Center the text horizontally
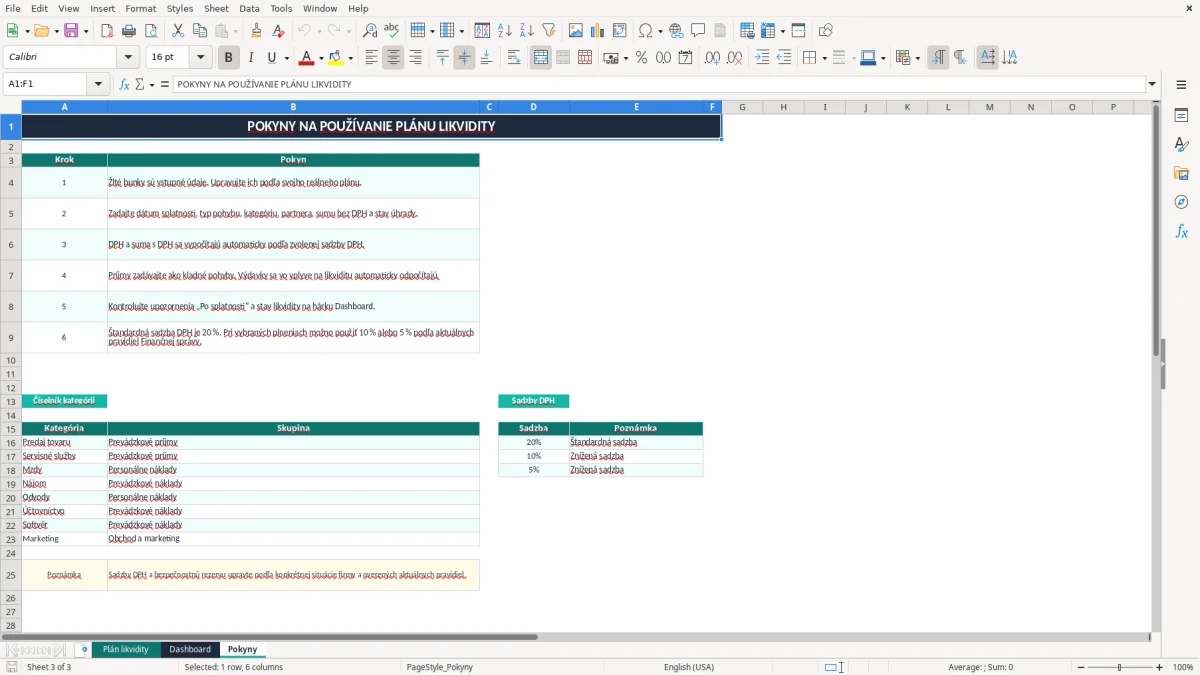 (394, 58)
